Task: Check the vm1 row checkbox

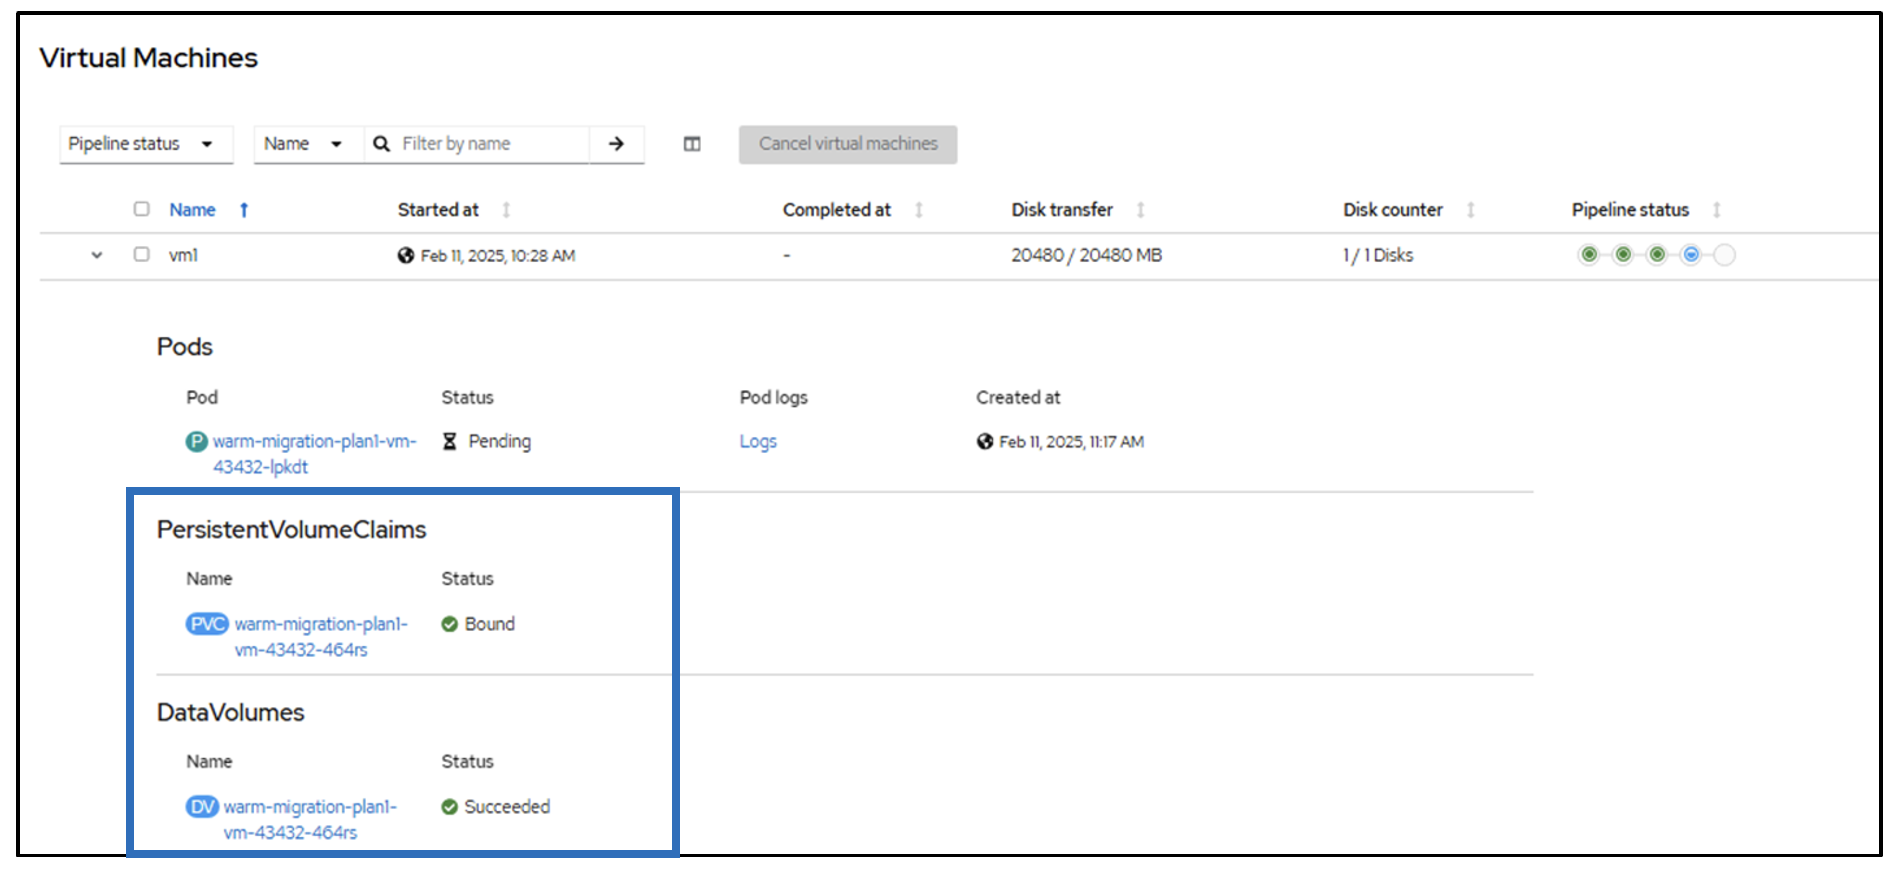Action: (x=142, y=255)
